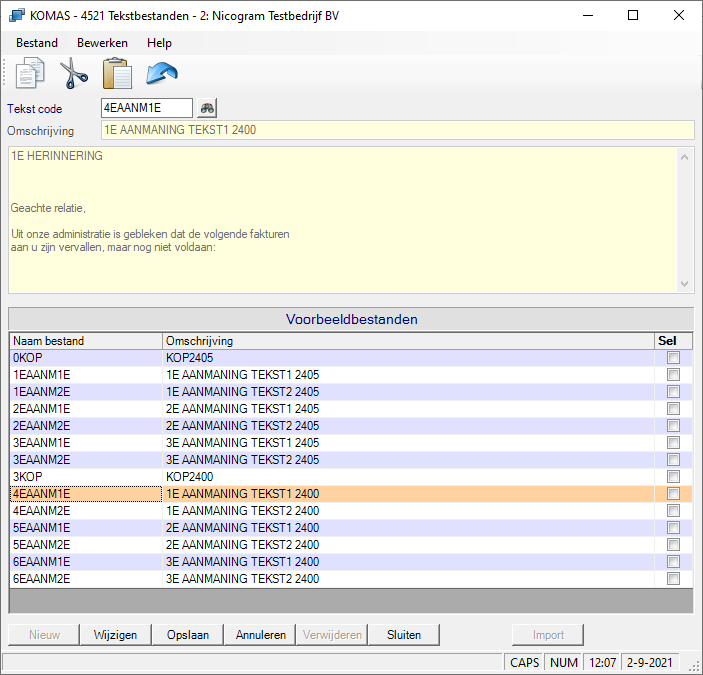Open the Bestand menu
This screenshot has height=675, width=703.
pyautogui.click(x=37, y=43)
